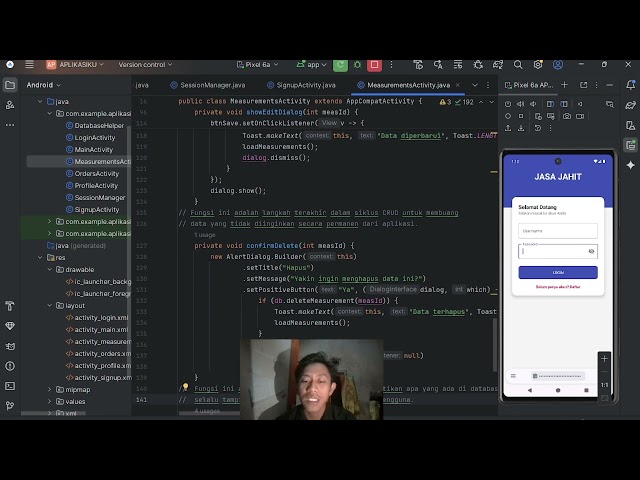Take emulator screenshot with camera icon
The image size is (640, 480).
[x=567, y=116]
